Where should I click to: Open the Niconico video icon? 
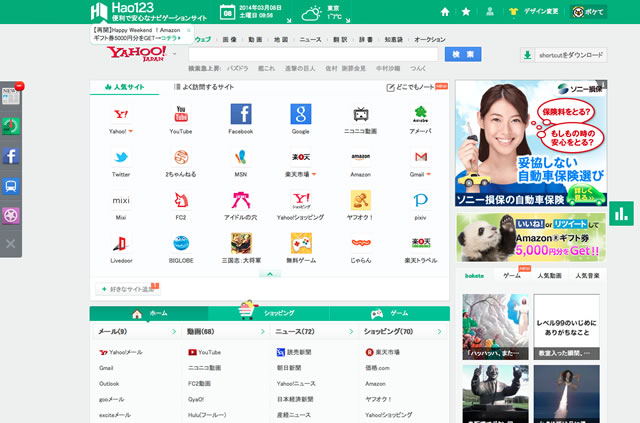[x=361, y=114]
